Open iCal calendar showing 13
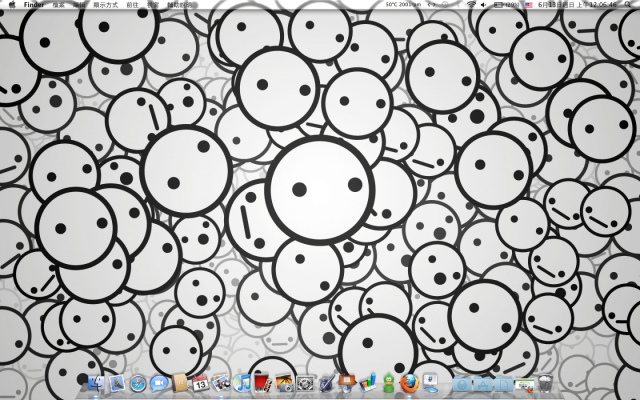 [201, 384]
